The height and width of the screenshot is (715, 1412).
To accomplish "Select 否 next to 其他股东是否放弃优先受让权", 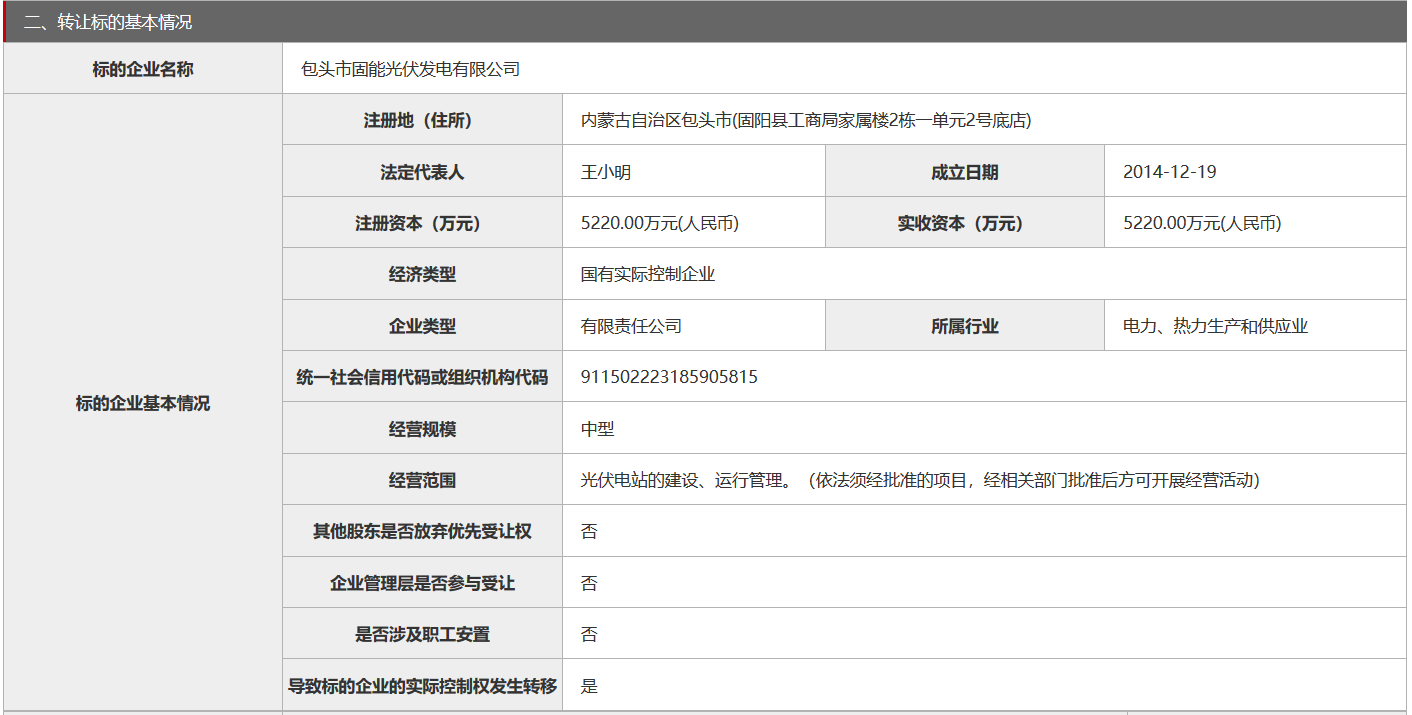I will (589, 532).
